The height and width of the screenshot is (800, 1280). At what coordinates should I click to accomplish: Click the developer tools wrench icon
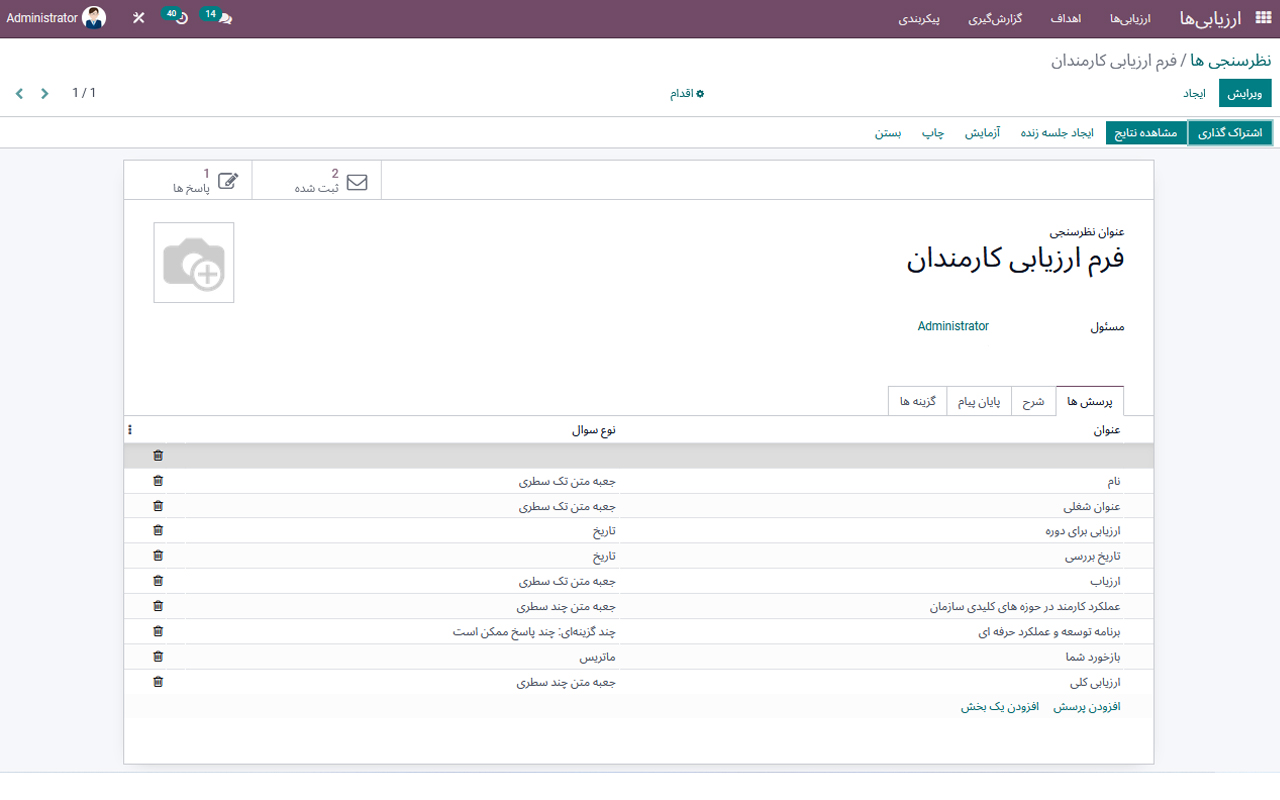click(138, 17)
